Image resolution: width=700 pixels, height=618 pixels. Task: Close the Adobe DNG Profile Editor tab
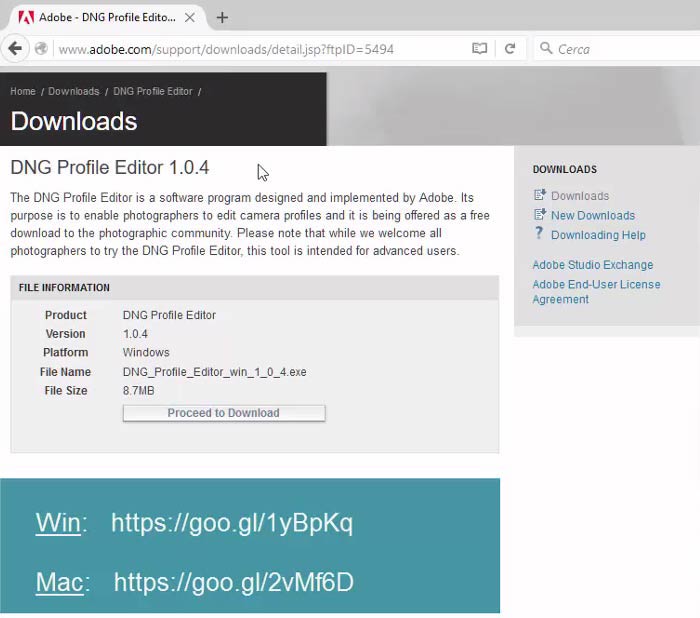(x=190, y=17)
